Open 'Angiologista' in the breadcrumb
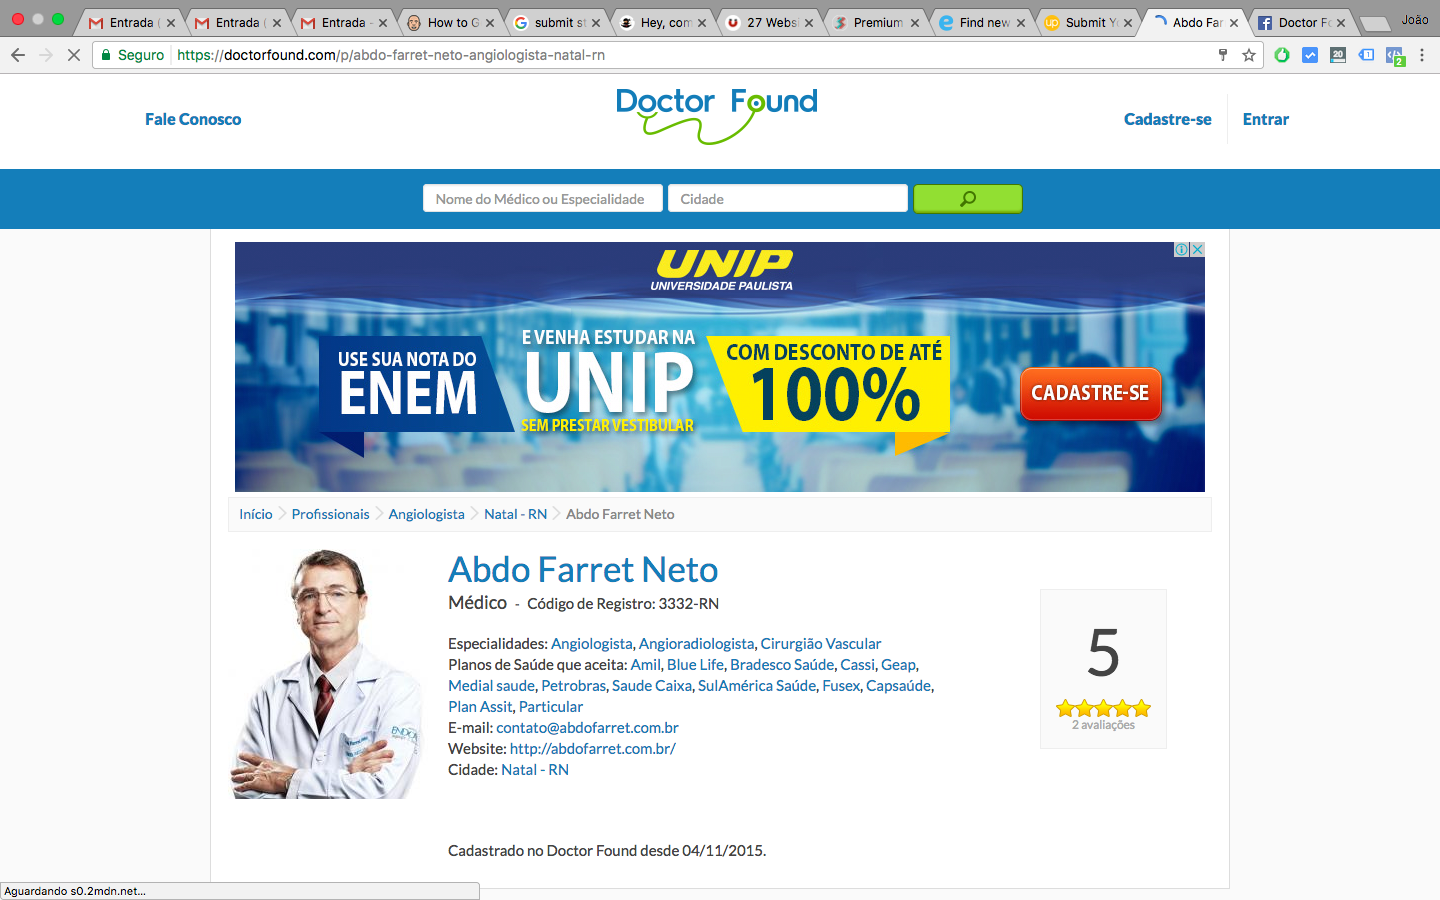 point(427,514)
